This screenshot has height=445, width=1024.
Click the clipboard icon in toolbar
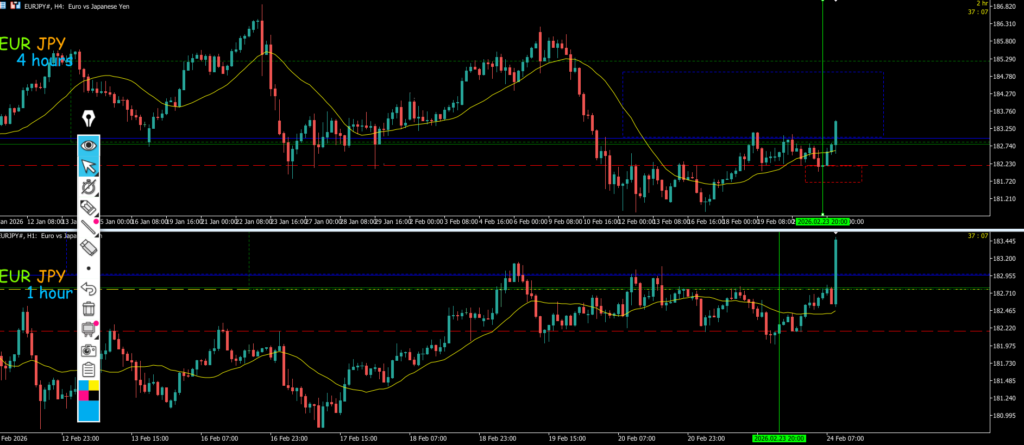click(90, 370)
